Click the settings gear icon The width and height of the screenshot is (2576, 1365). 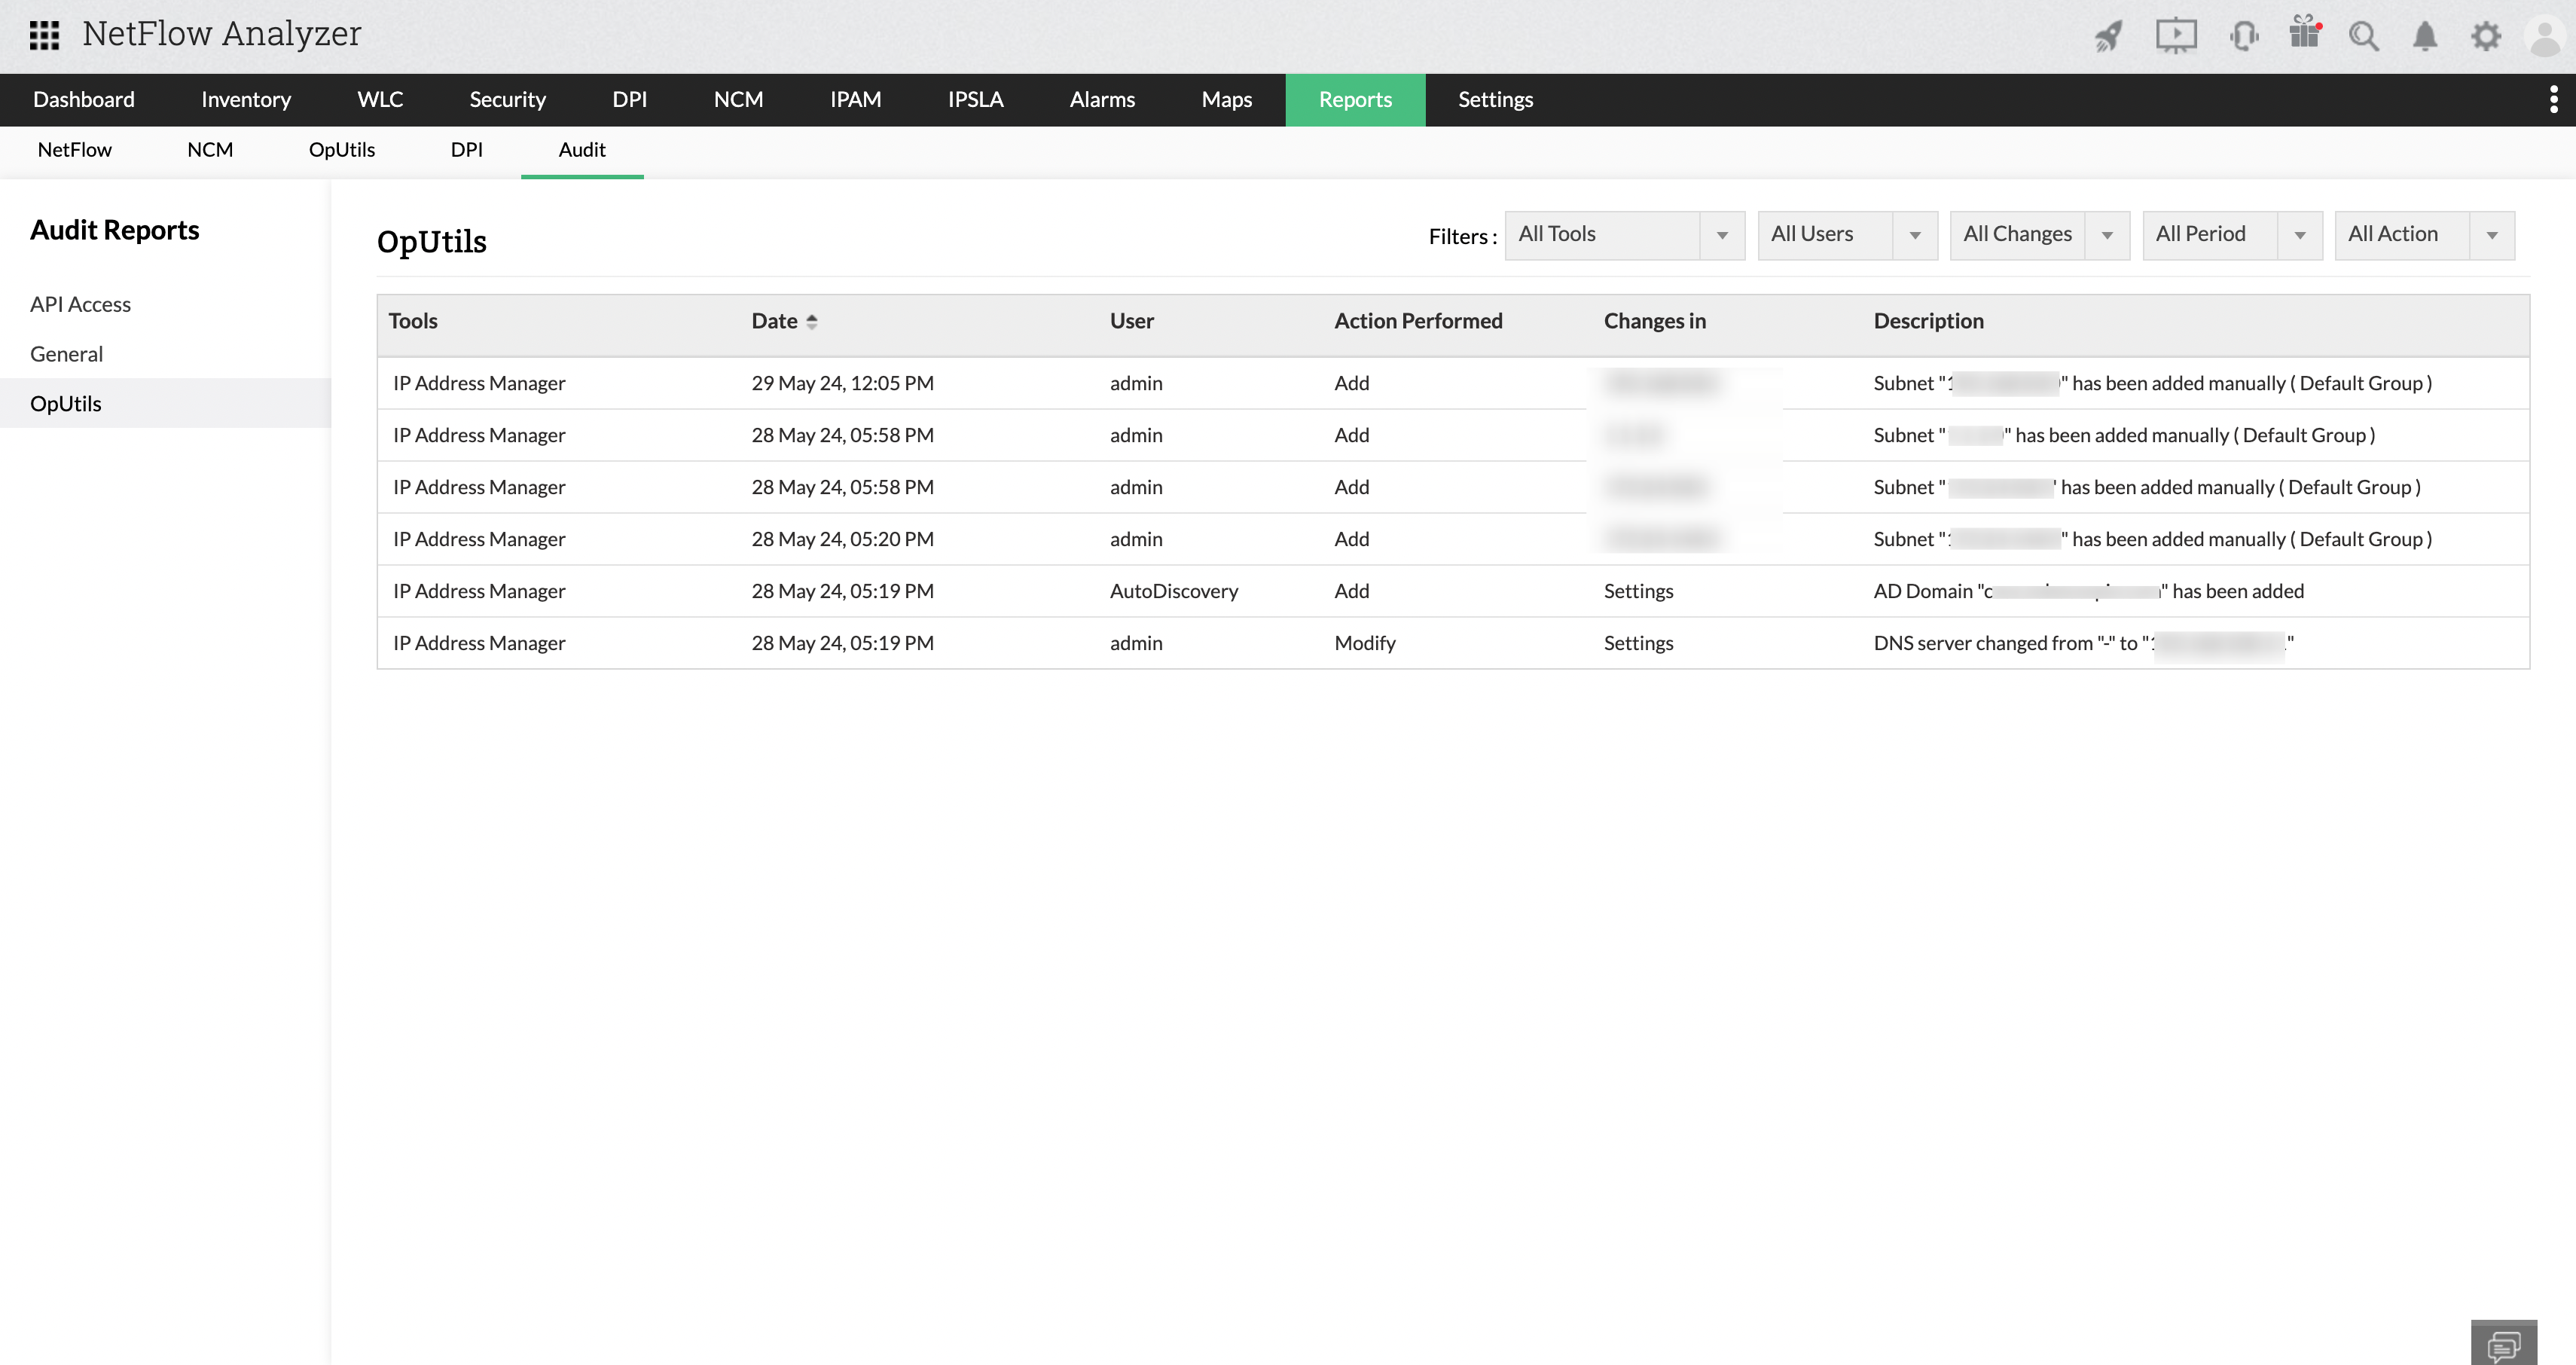tap(2487, 36)
